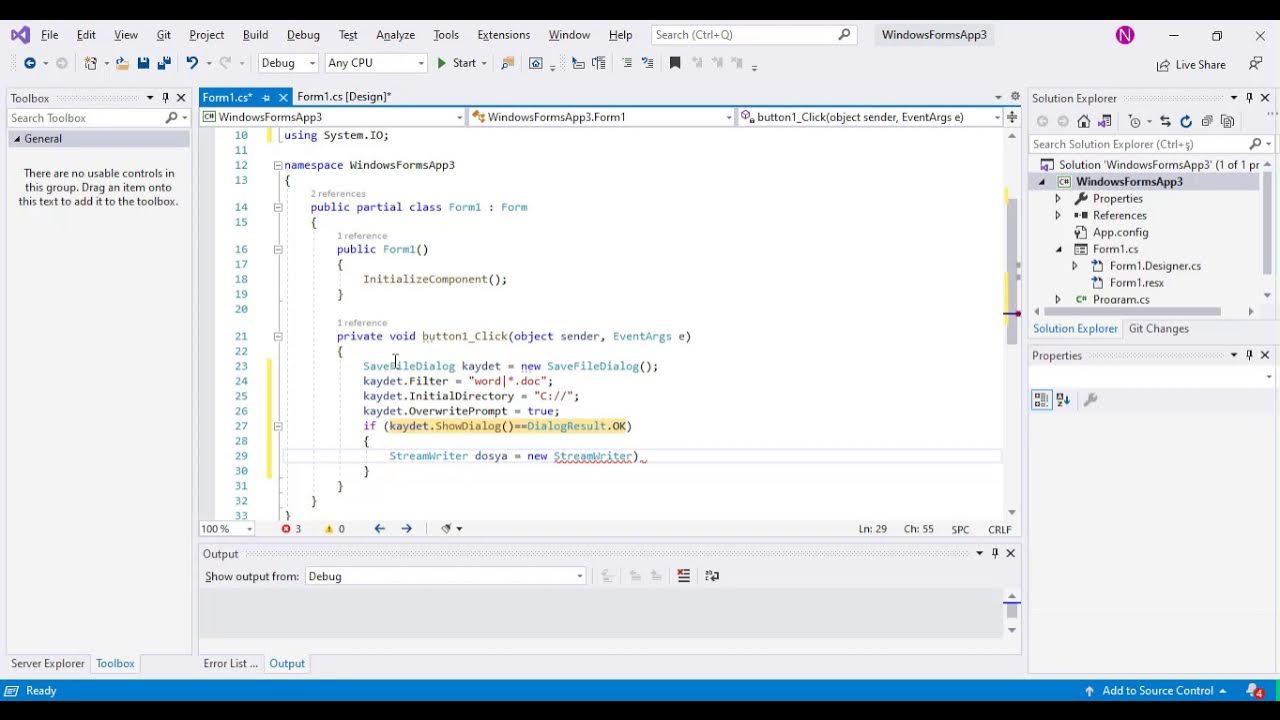1280x720 pixels.
Task: Click the Navigate Backward toolbar arrow
Action: pyautogui.click(x=29, y=63)
